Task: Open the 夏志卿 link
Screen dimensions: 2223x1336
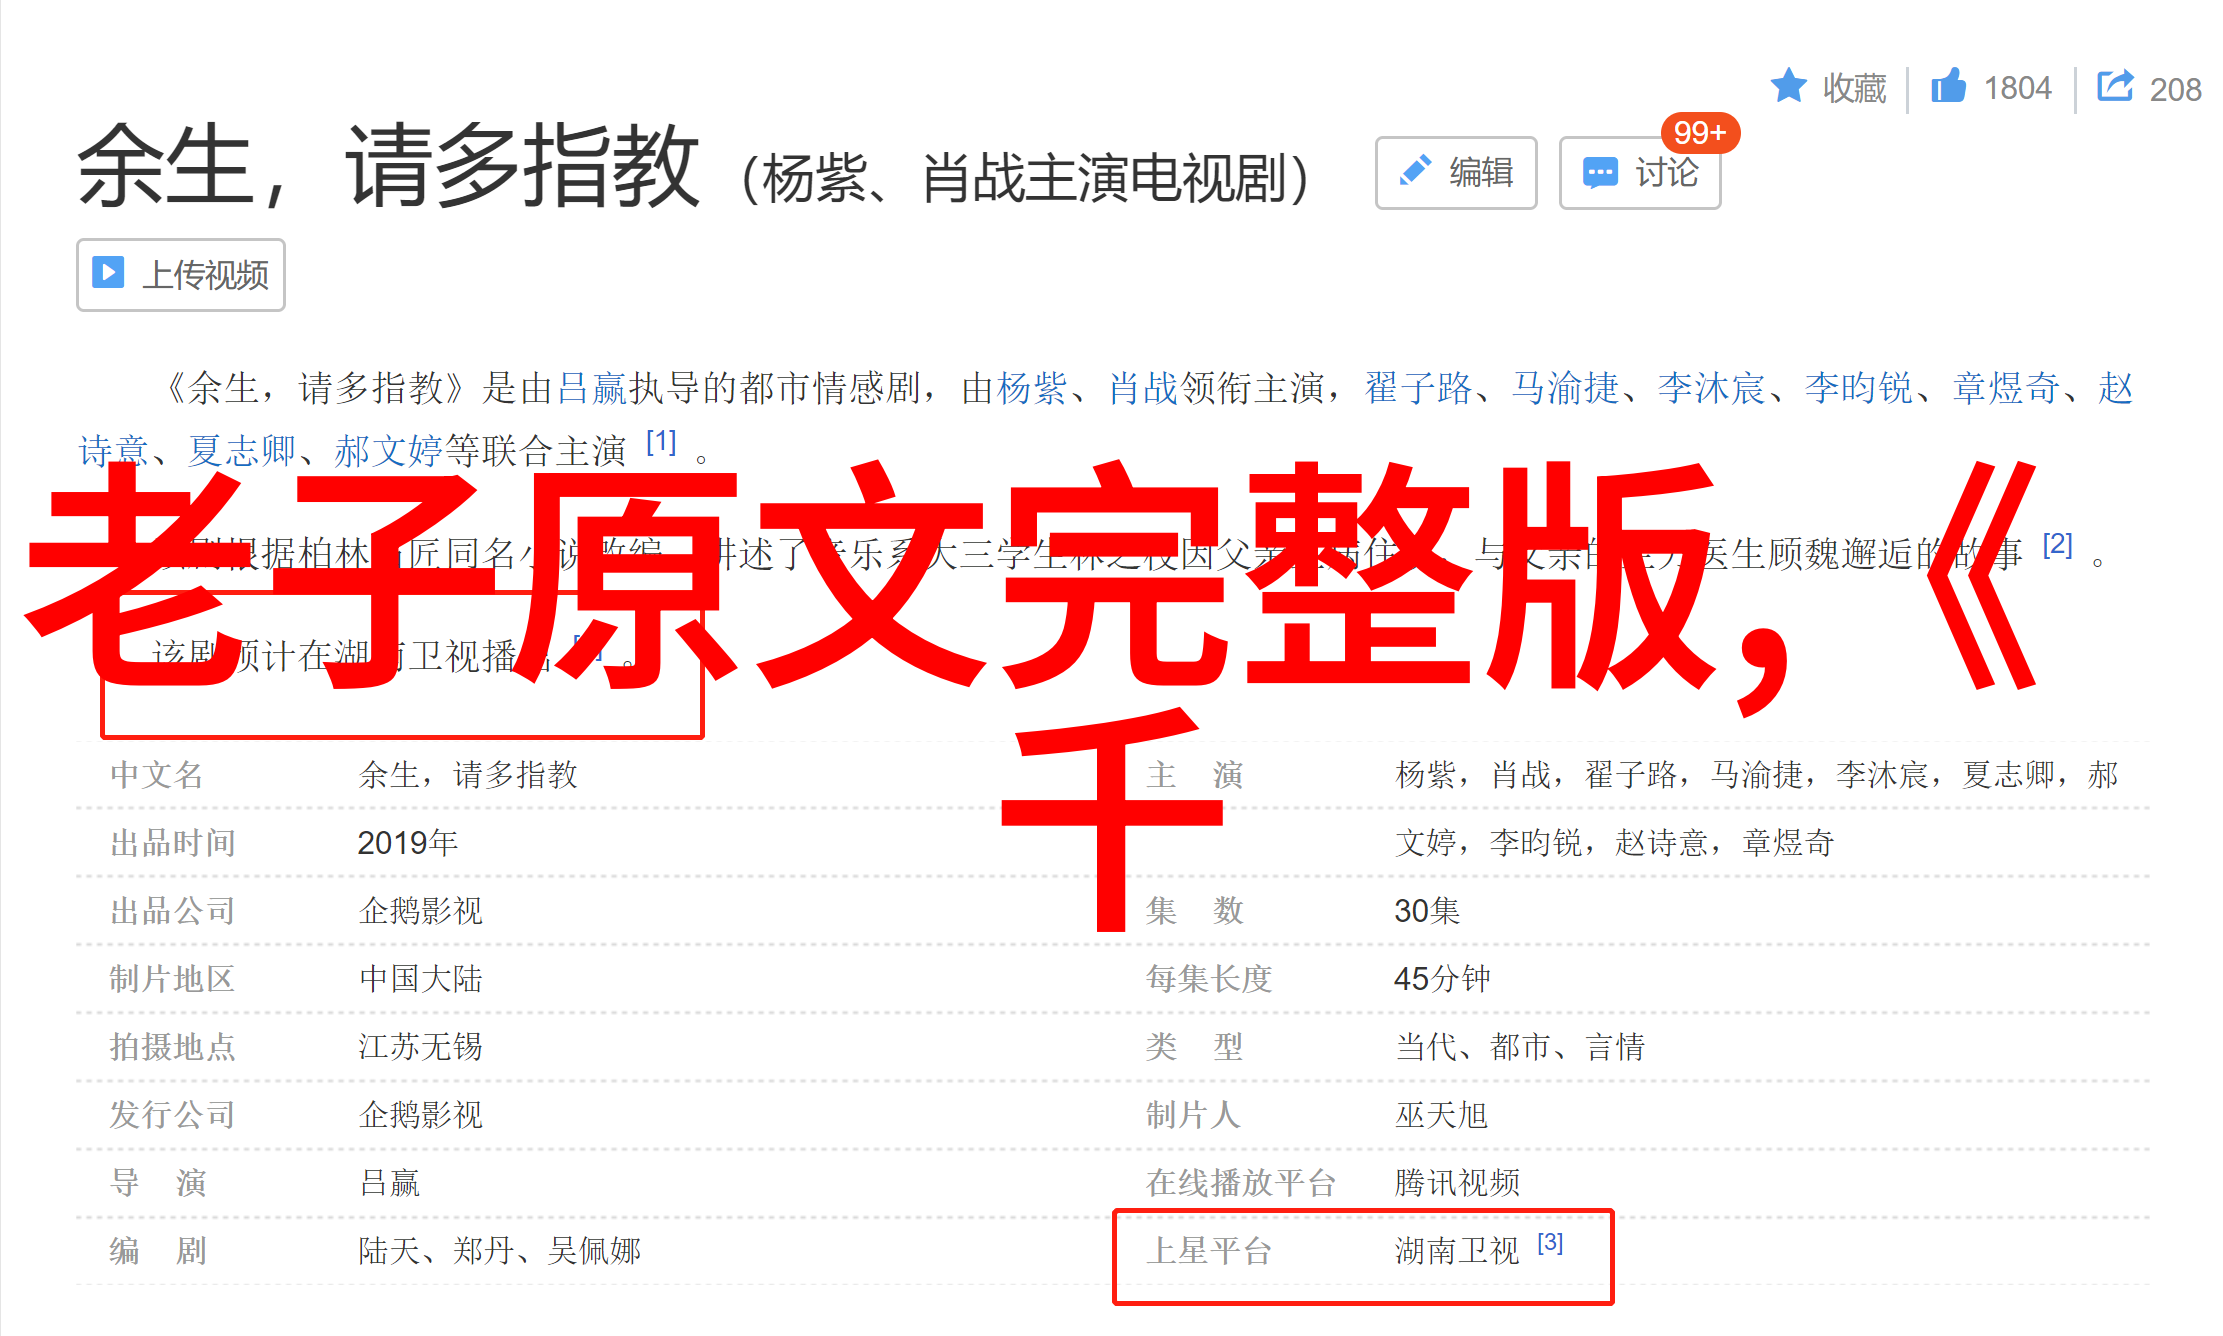Action: (x=241, y=451)
